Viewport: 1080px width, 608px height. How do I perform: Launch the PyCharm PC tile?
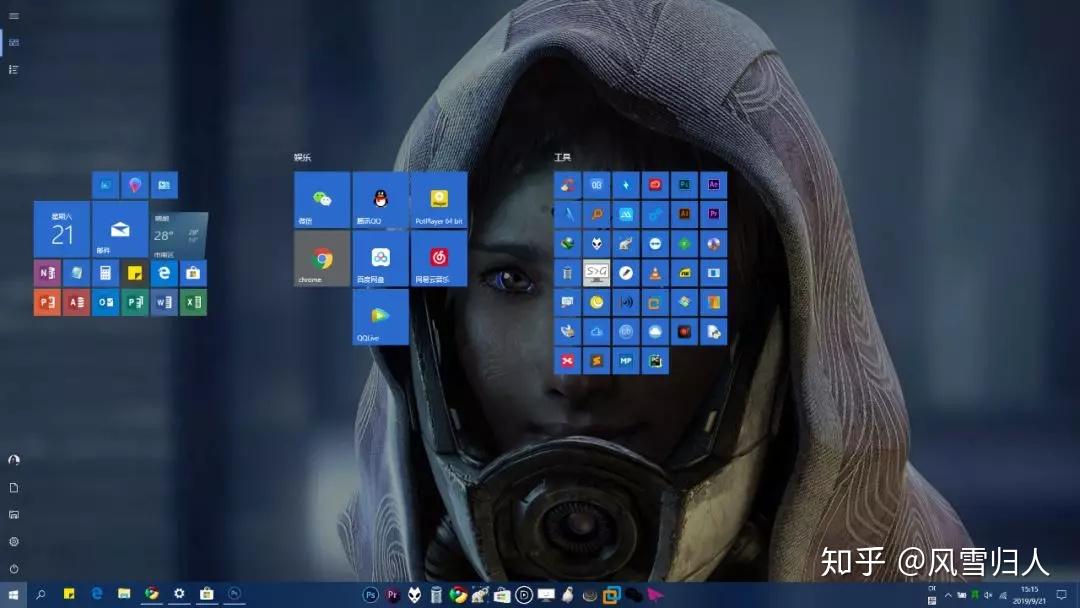(x=655, y=361)
